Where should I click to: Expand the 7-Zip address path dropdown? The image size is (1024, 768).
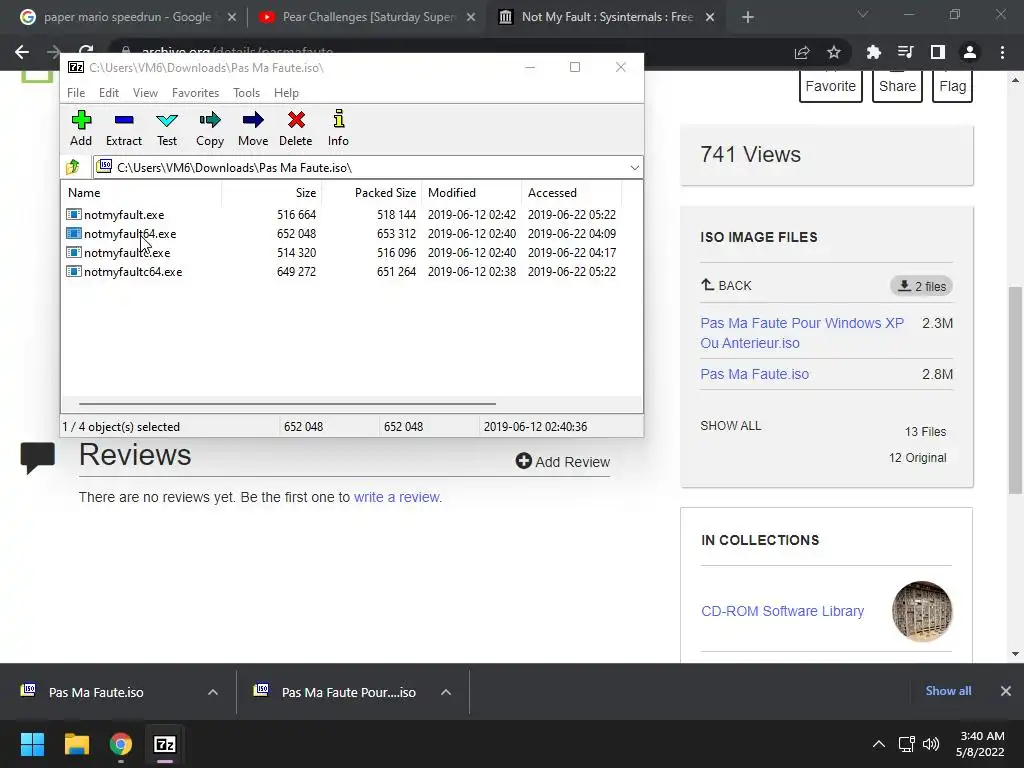634,168
